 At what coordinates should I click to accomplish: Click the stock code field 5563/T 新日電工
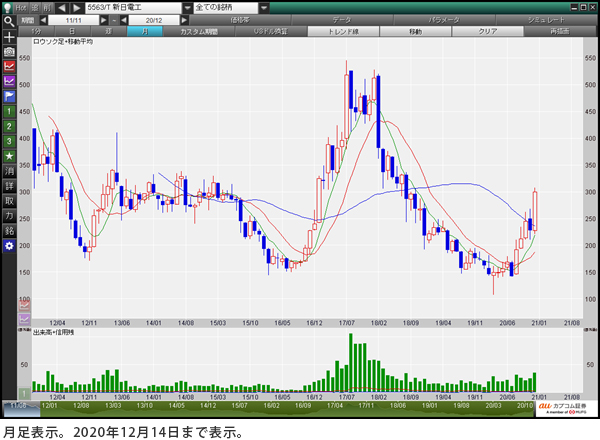[133, 8]
